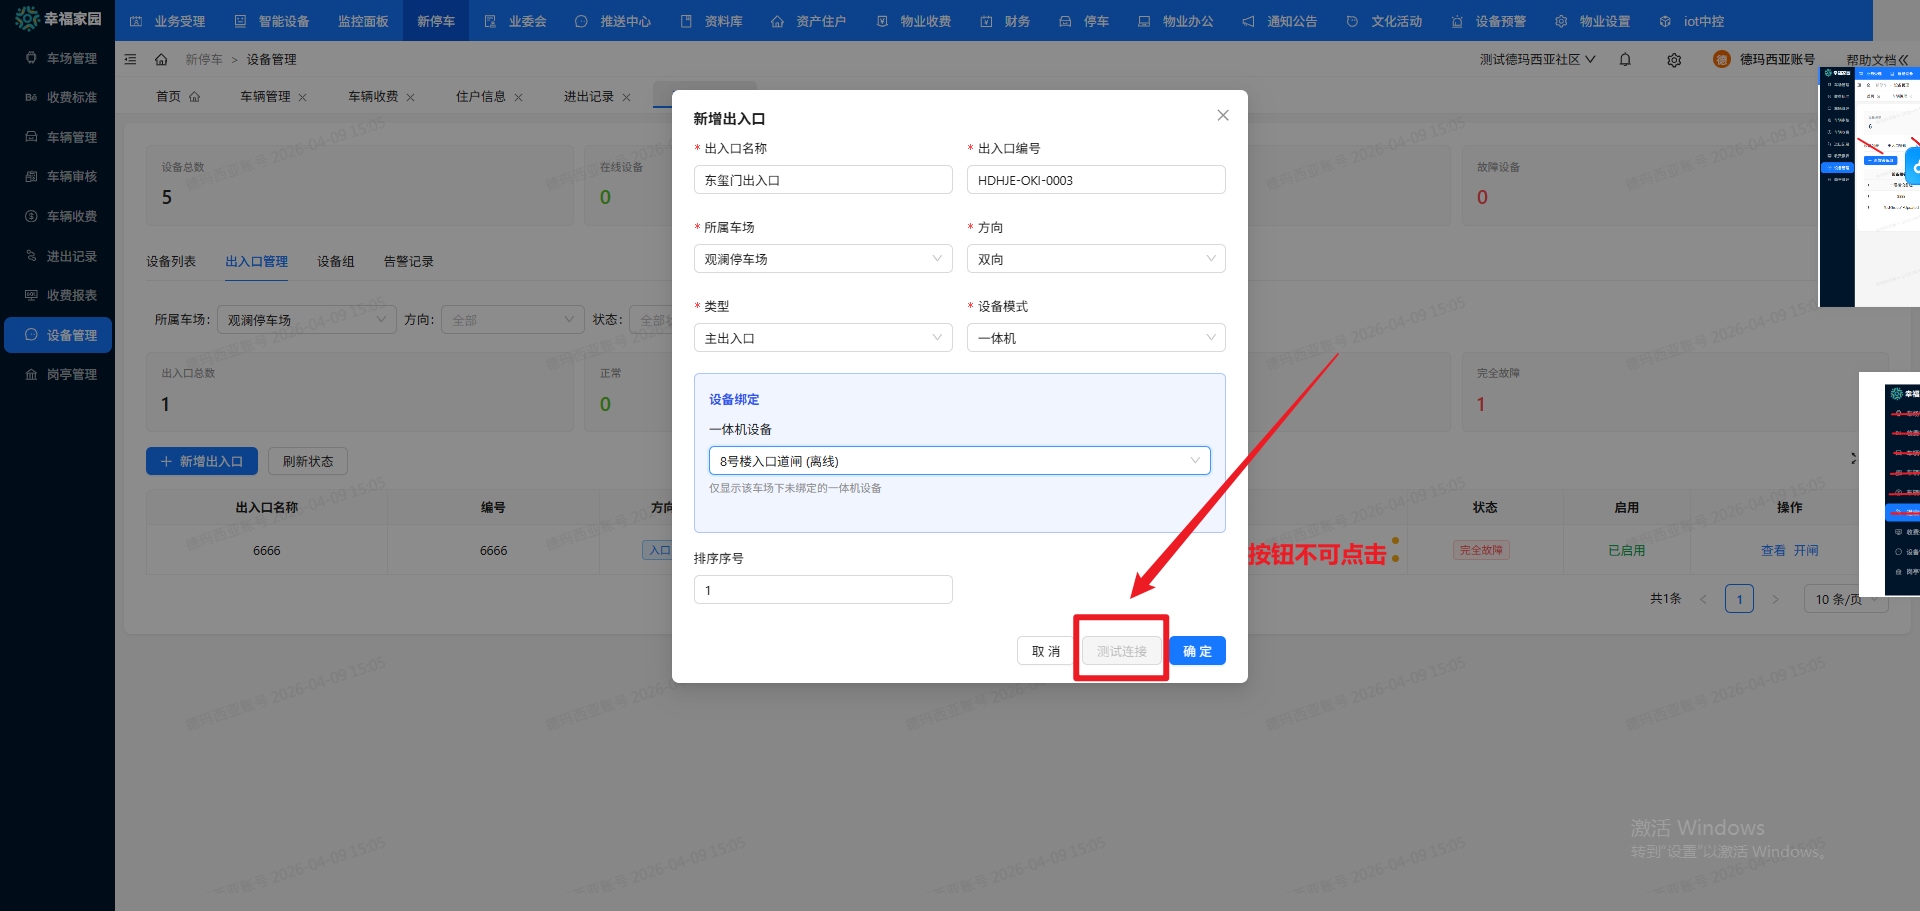The height and width of the screenshot is (911, 1920).
Task: Click the notification bell icon
Action: tap(1625, 60)
